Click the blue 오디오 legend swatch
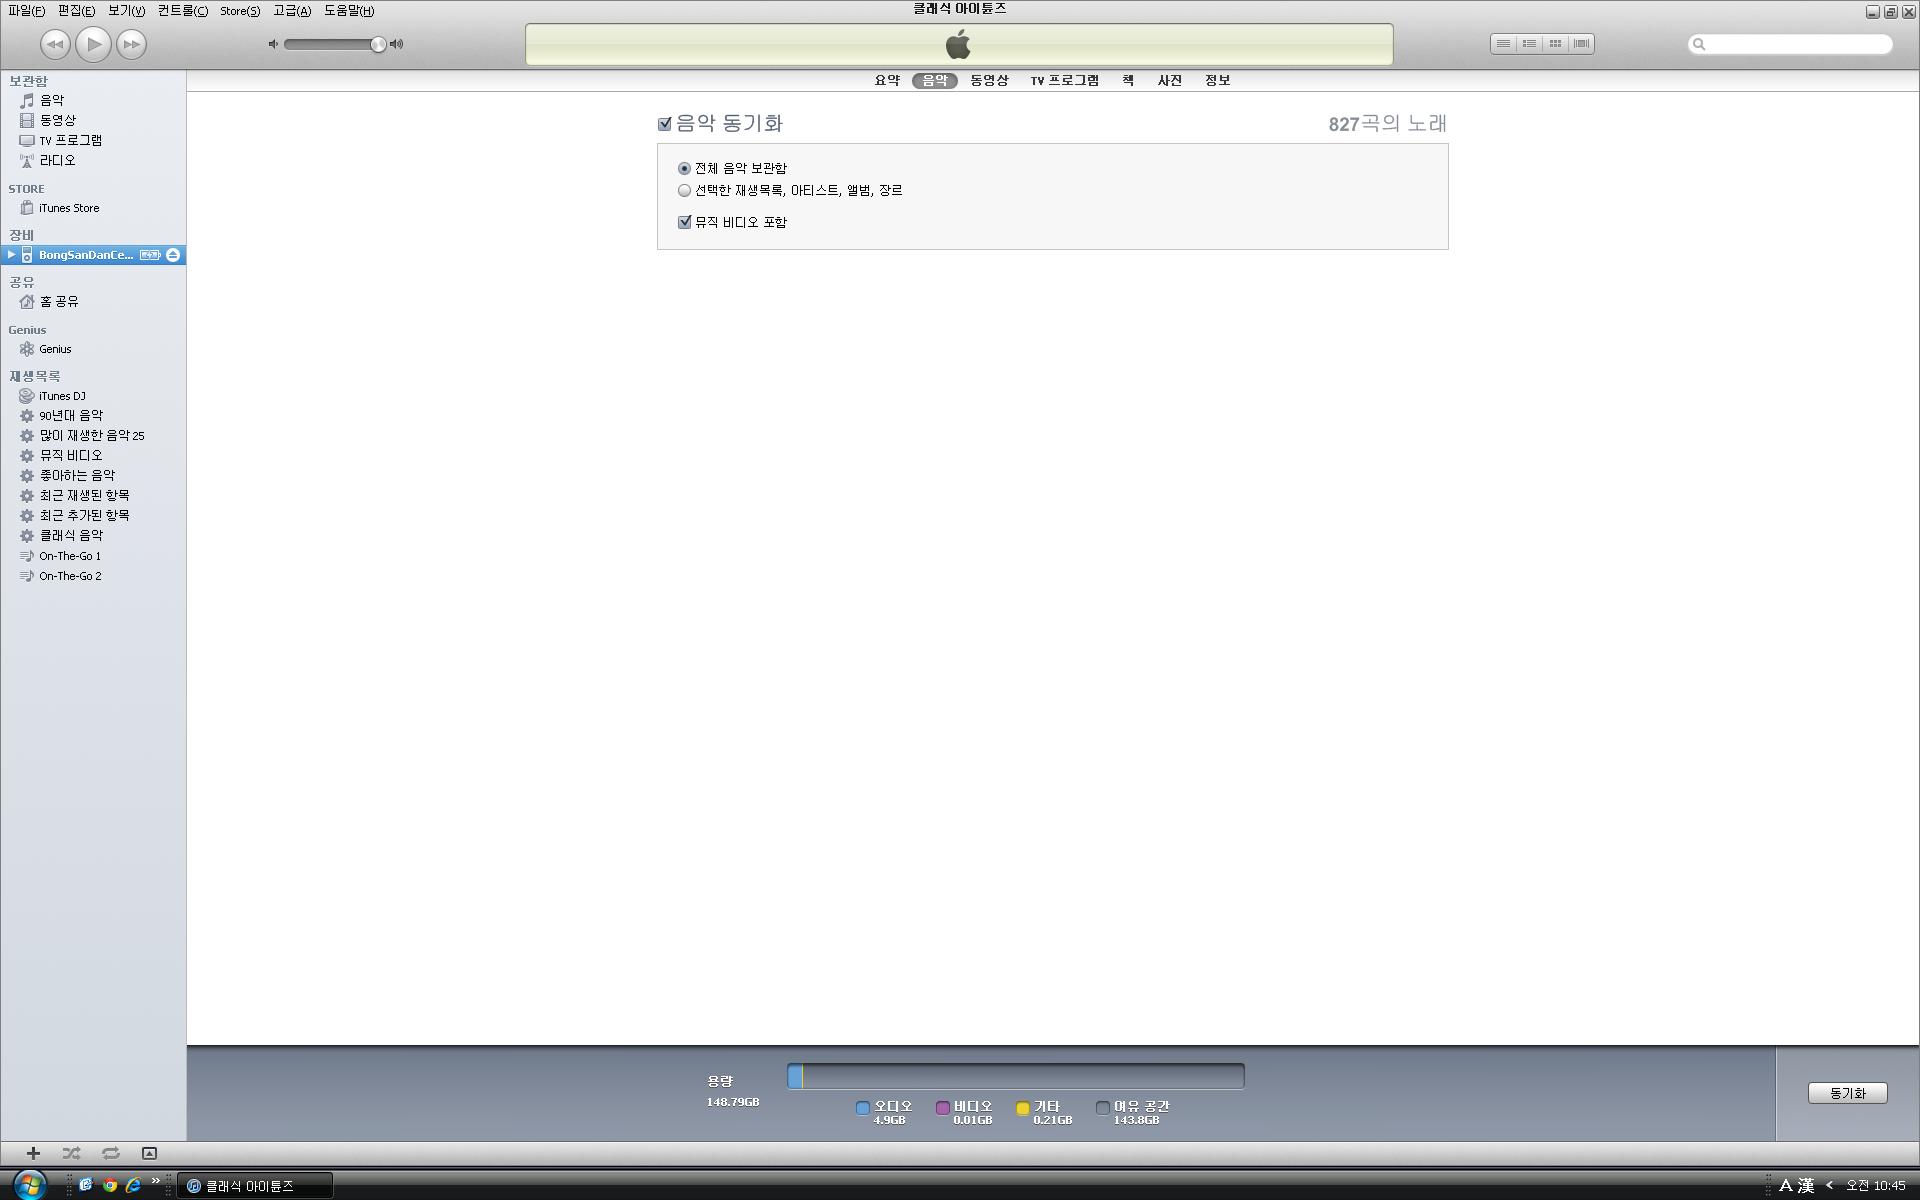The image size is (1920, 1200). point(862,1107)
